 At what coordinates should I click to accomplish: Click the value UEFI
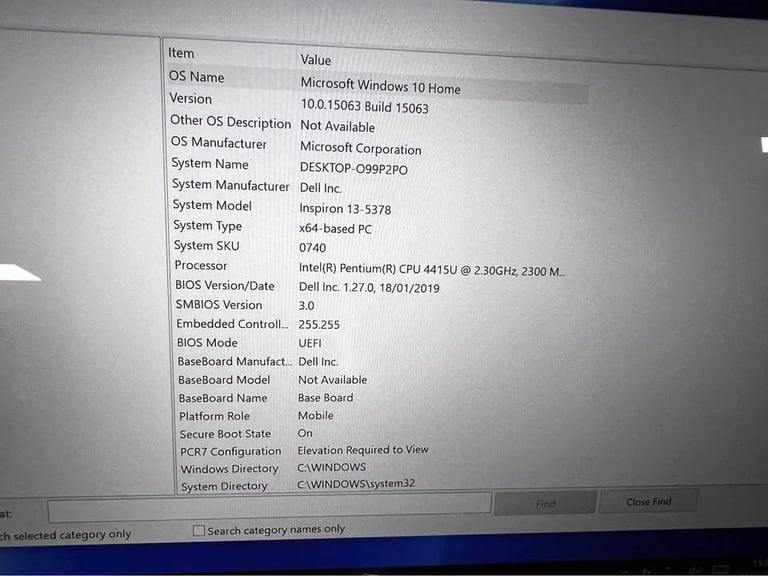tap(310, 343)
